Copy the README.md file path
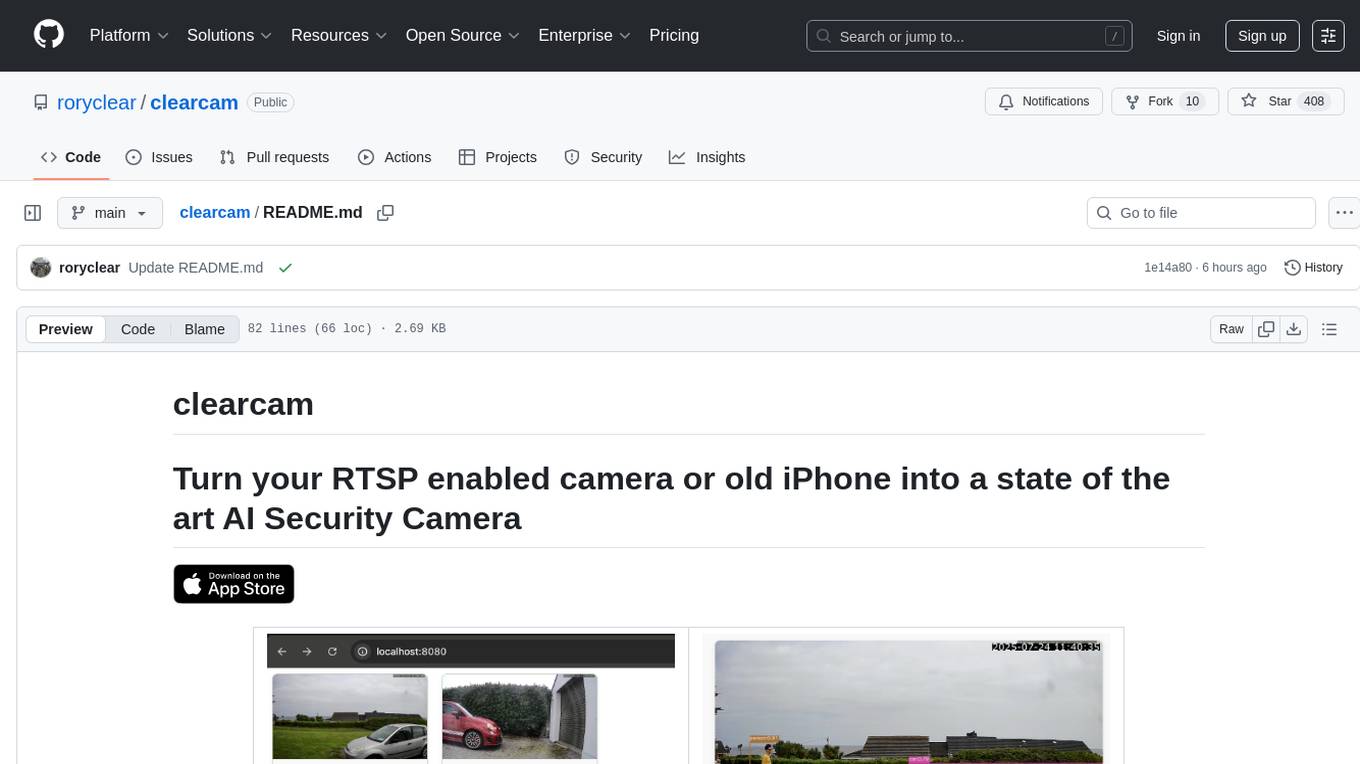The width and height of the screenshot is (1360, 764). (385, 213)
